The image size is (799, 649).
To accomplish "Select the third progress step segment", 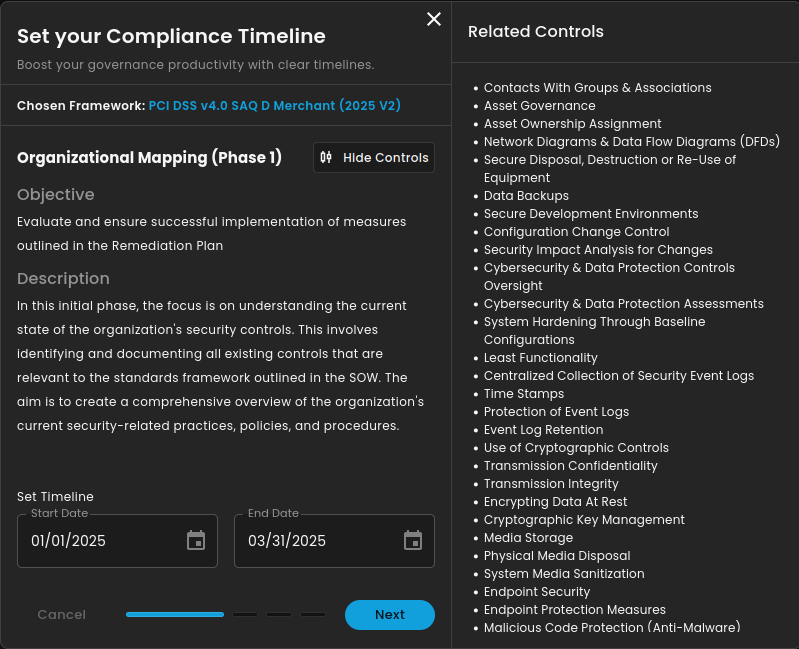I will (279, 615).
